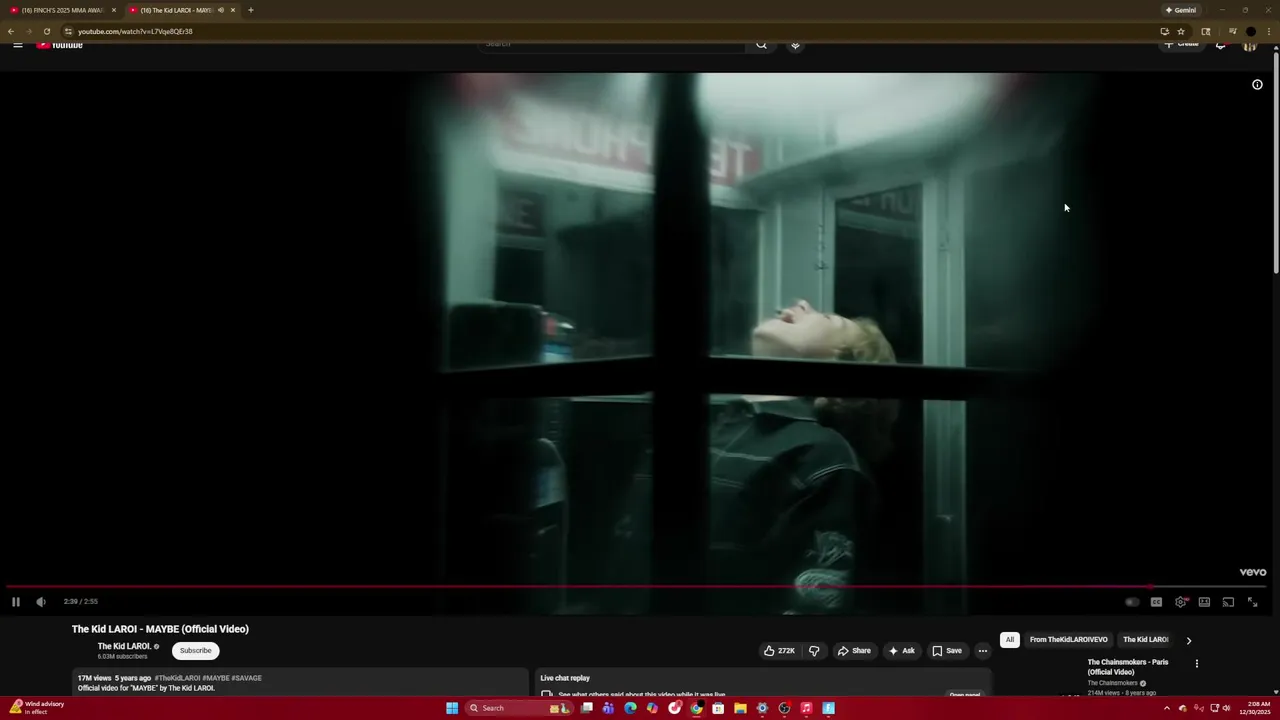
Task: Reload the current page
Action: click(x=46, y=31)
